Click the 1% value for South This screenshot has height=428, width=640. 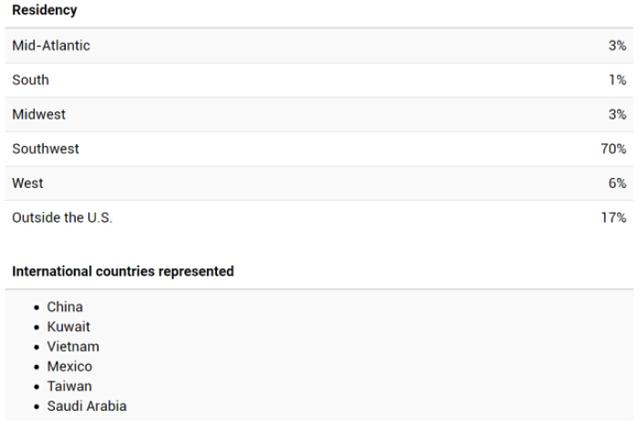[x=618, y=80]
